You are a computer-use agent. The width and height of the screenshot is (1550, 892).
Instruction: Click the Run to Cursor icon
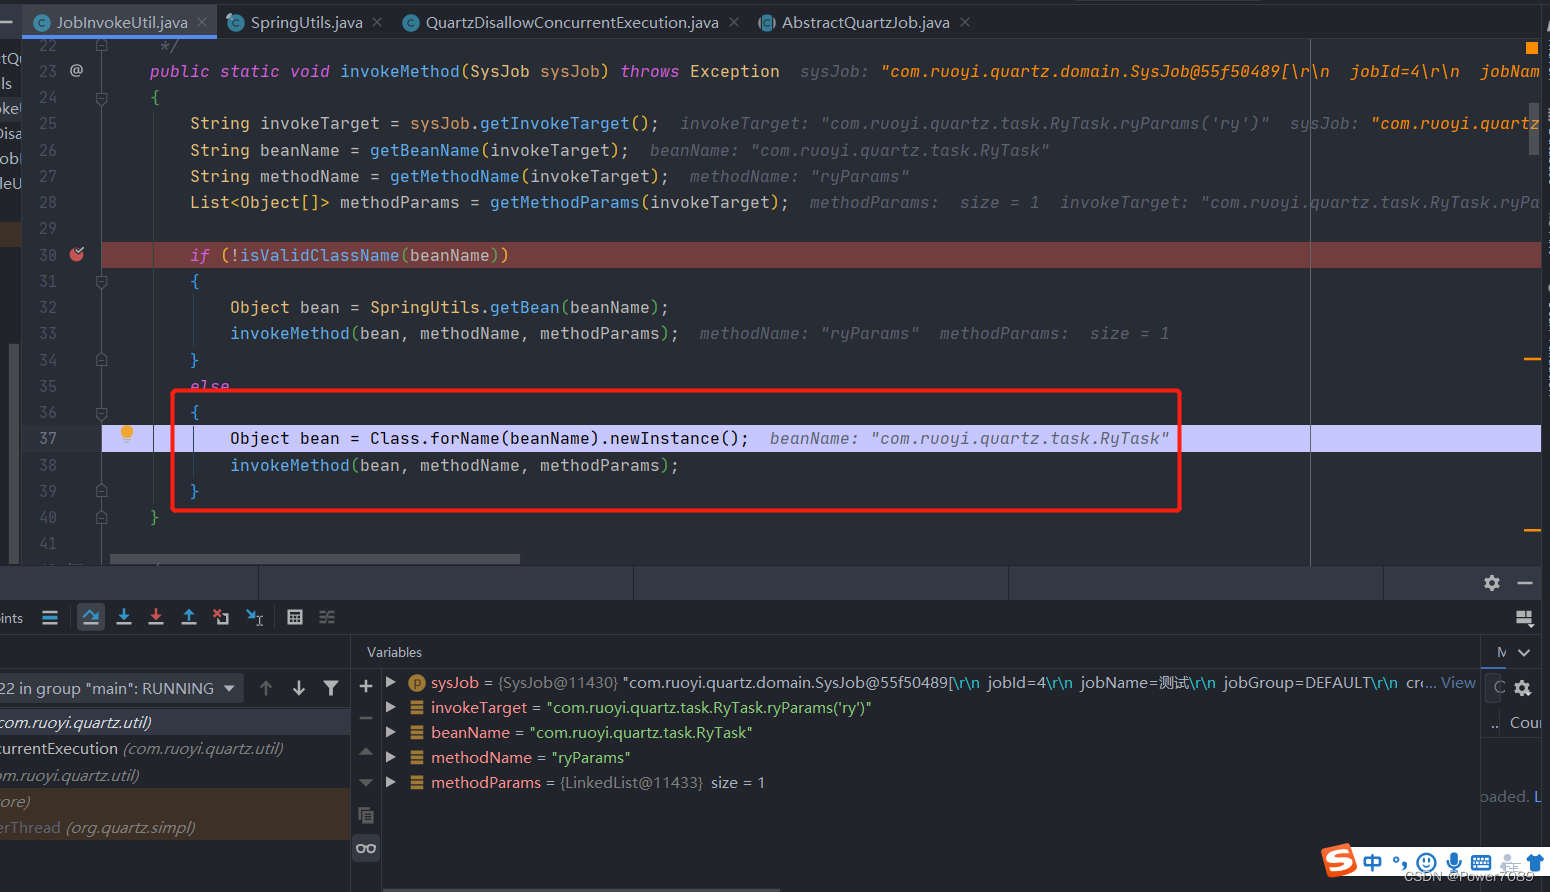[254, 618]
